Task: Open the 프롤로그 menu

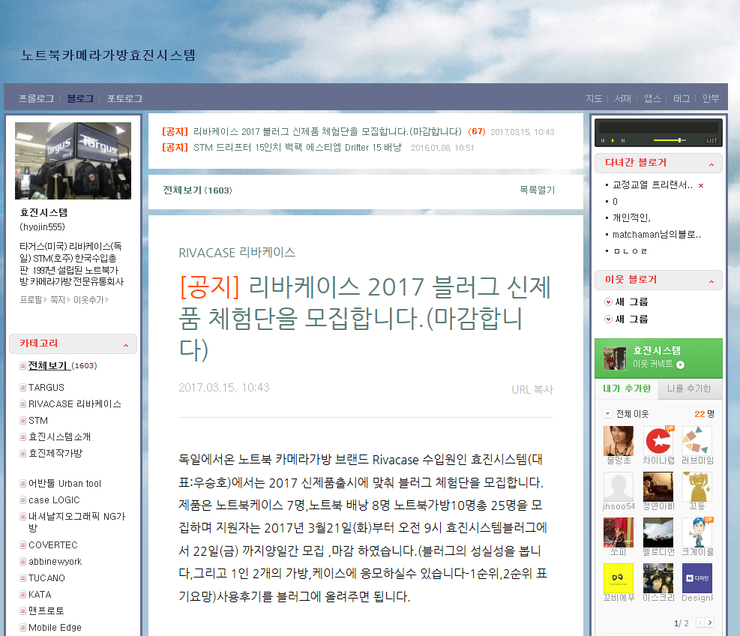Action: tap(36, 98)
